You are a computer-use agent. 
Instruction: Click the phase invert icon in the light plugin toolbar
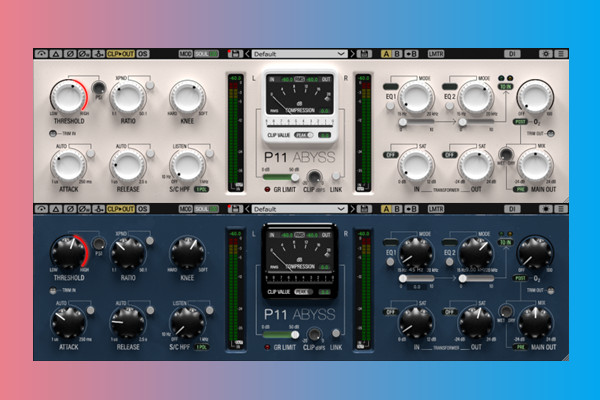click(x=70, y=54)
